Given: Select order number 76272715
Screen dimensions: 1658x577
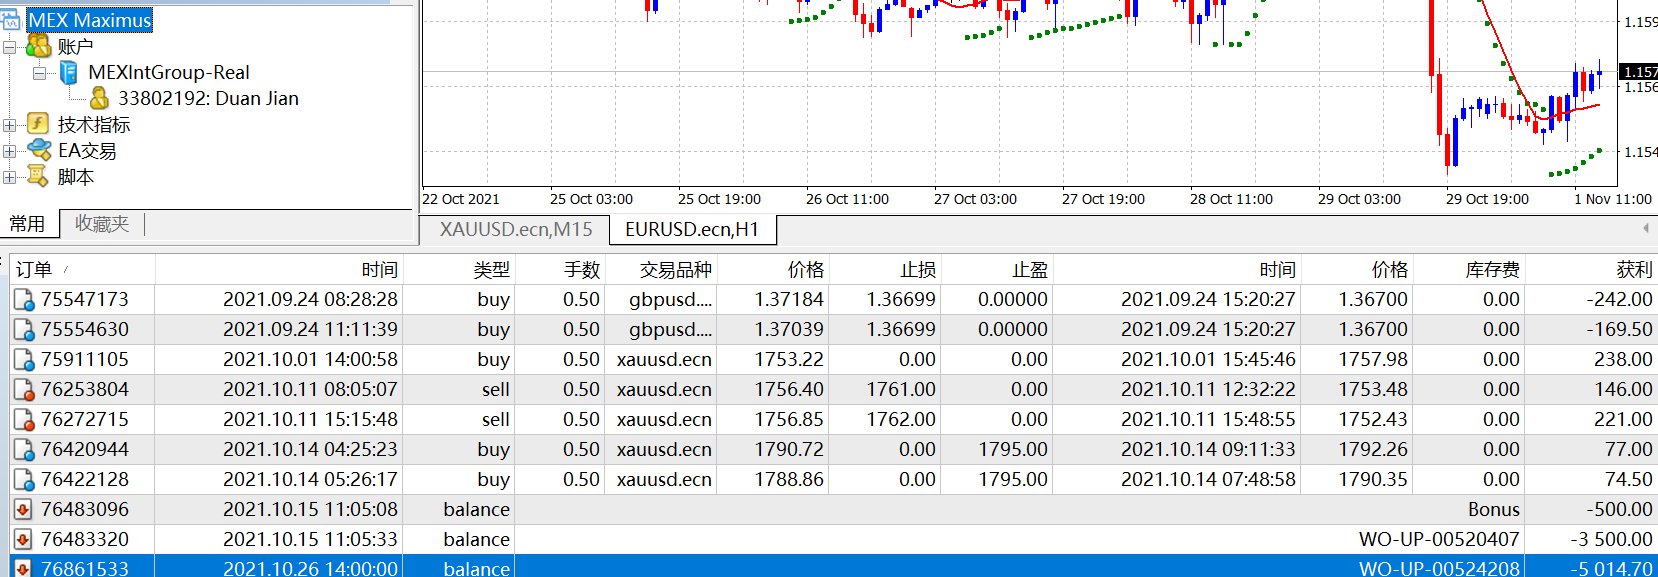Looking at the screenshot, I should point(85,419).
